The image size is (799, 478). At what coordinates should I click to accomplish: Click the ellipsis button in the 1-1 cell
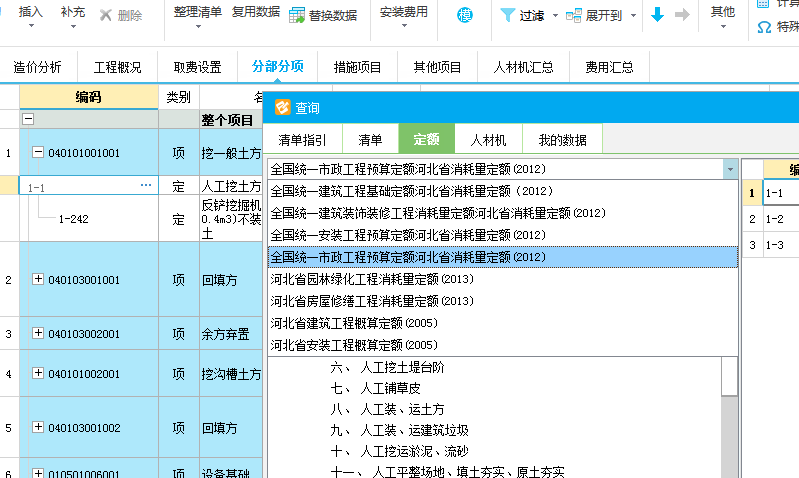(146, 185)
